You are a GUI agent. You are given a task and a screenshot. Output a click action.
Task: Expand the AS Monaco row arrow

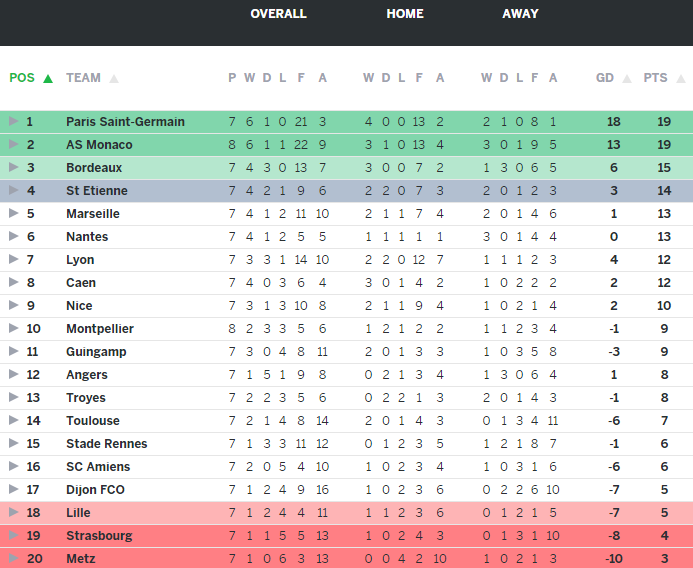click(x=13, y=145)
